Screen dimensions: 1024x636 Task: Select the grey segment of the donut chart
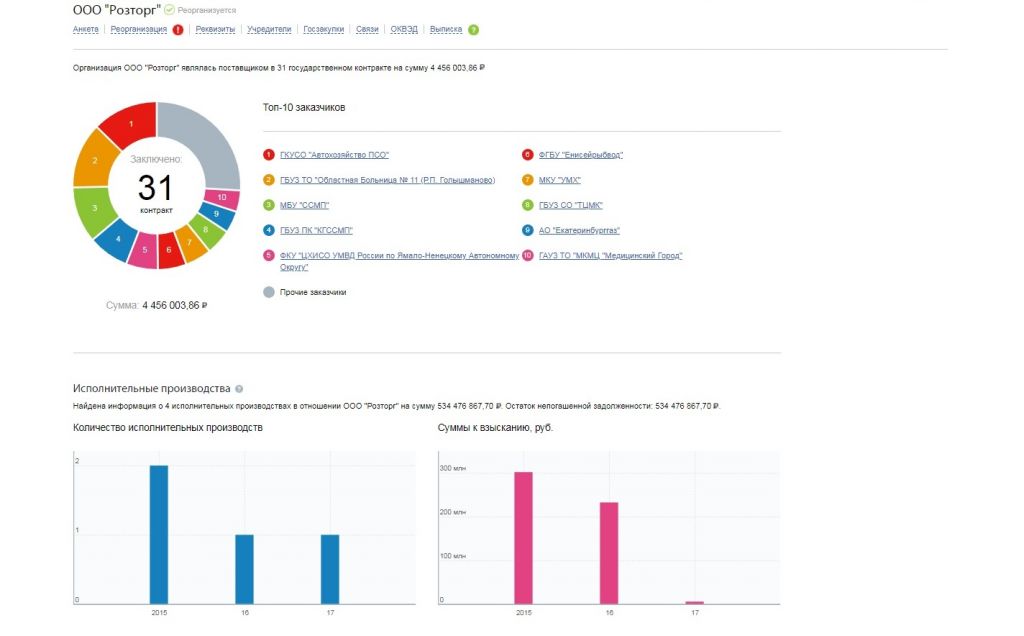coord(205,140)
